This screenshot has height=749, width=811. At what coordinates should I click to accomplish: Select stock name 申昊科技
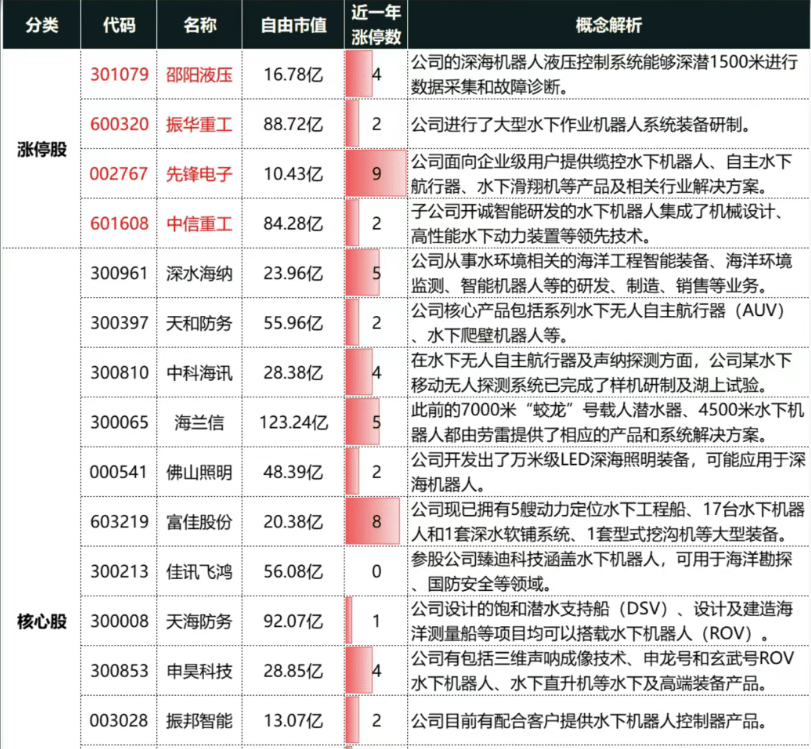click(x=200, y=671)
